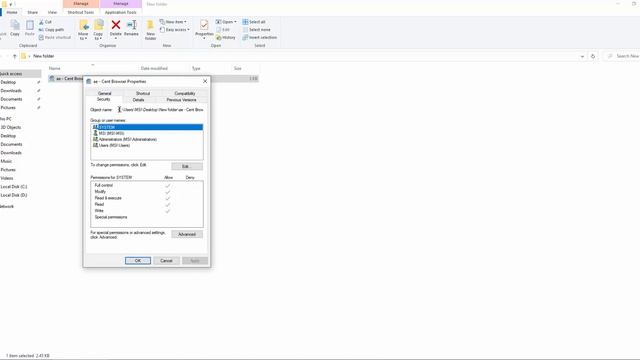The width and height of the screenshot is (640, 360).
Task: Click the Apply button in Properties
Action: point(195,260)
